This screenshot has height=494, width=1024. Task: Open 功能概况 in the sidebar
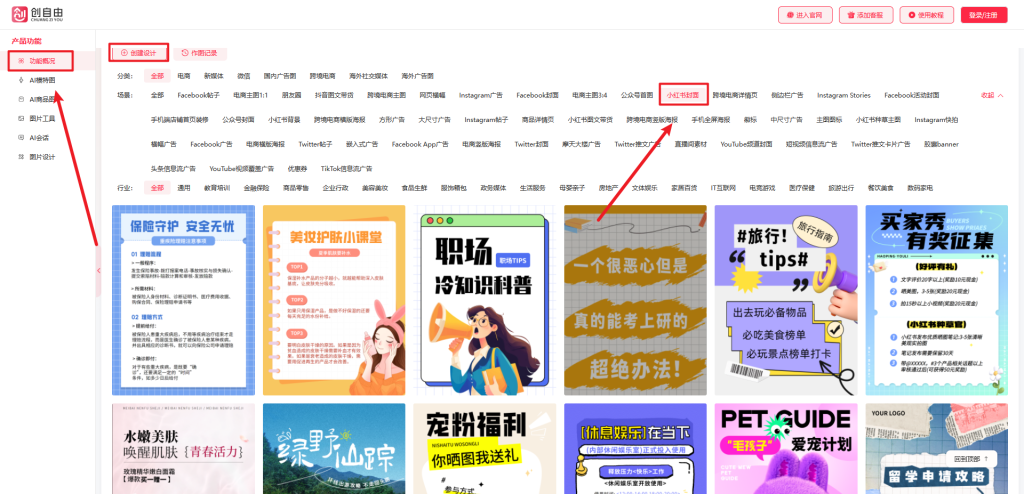(41, 60)
